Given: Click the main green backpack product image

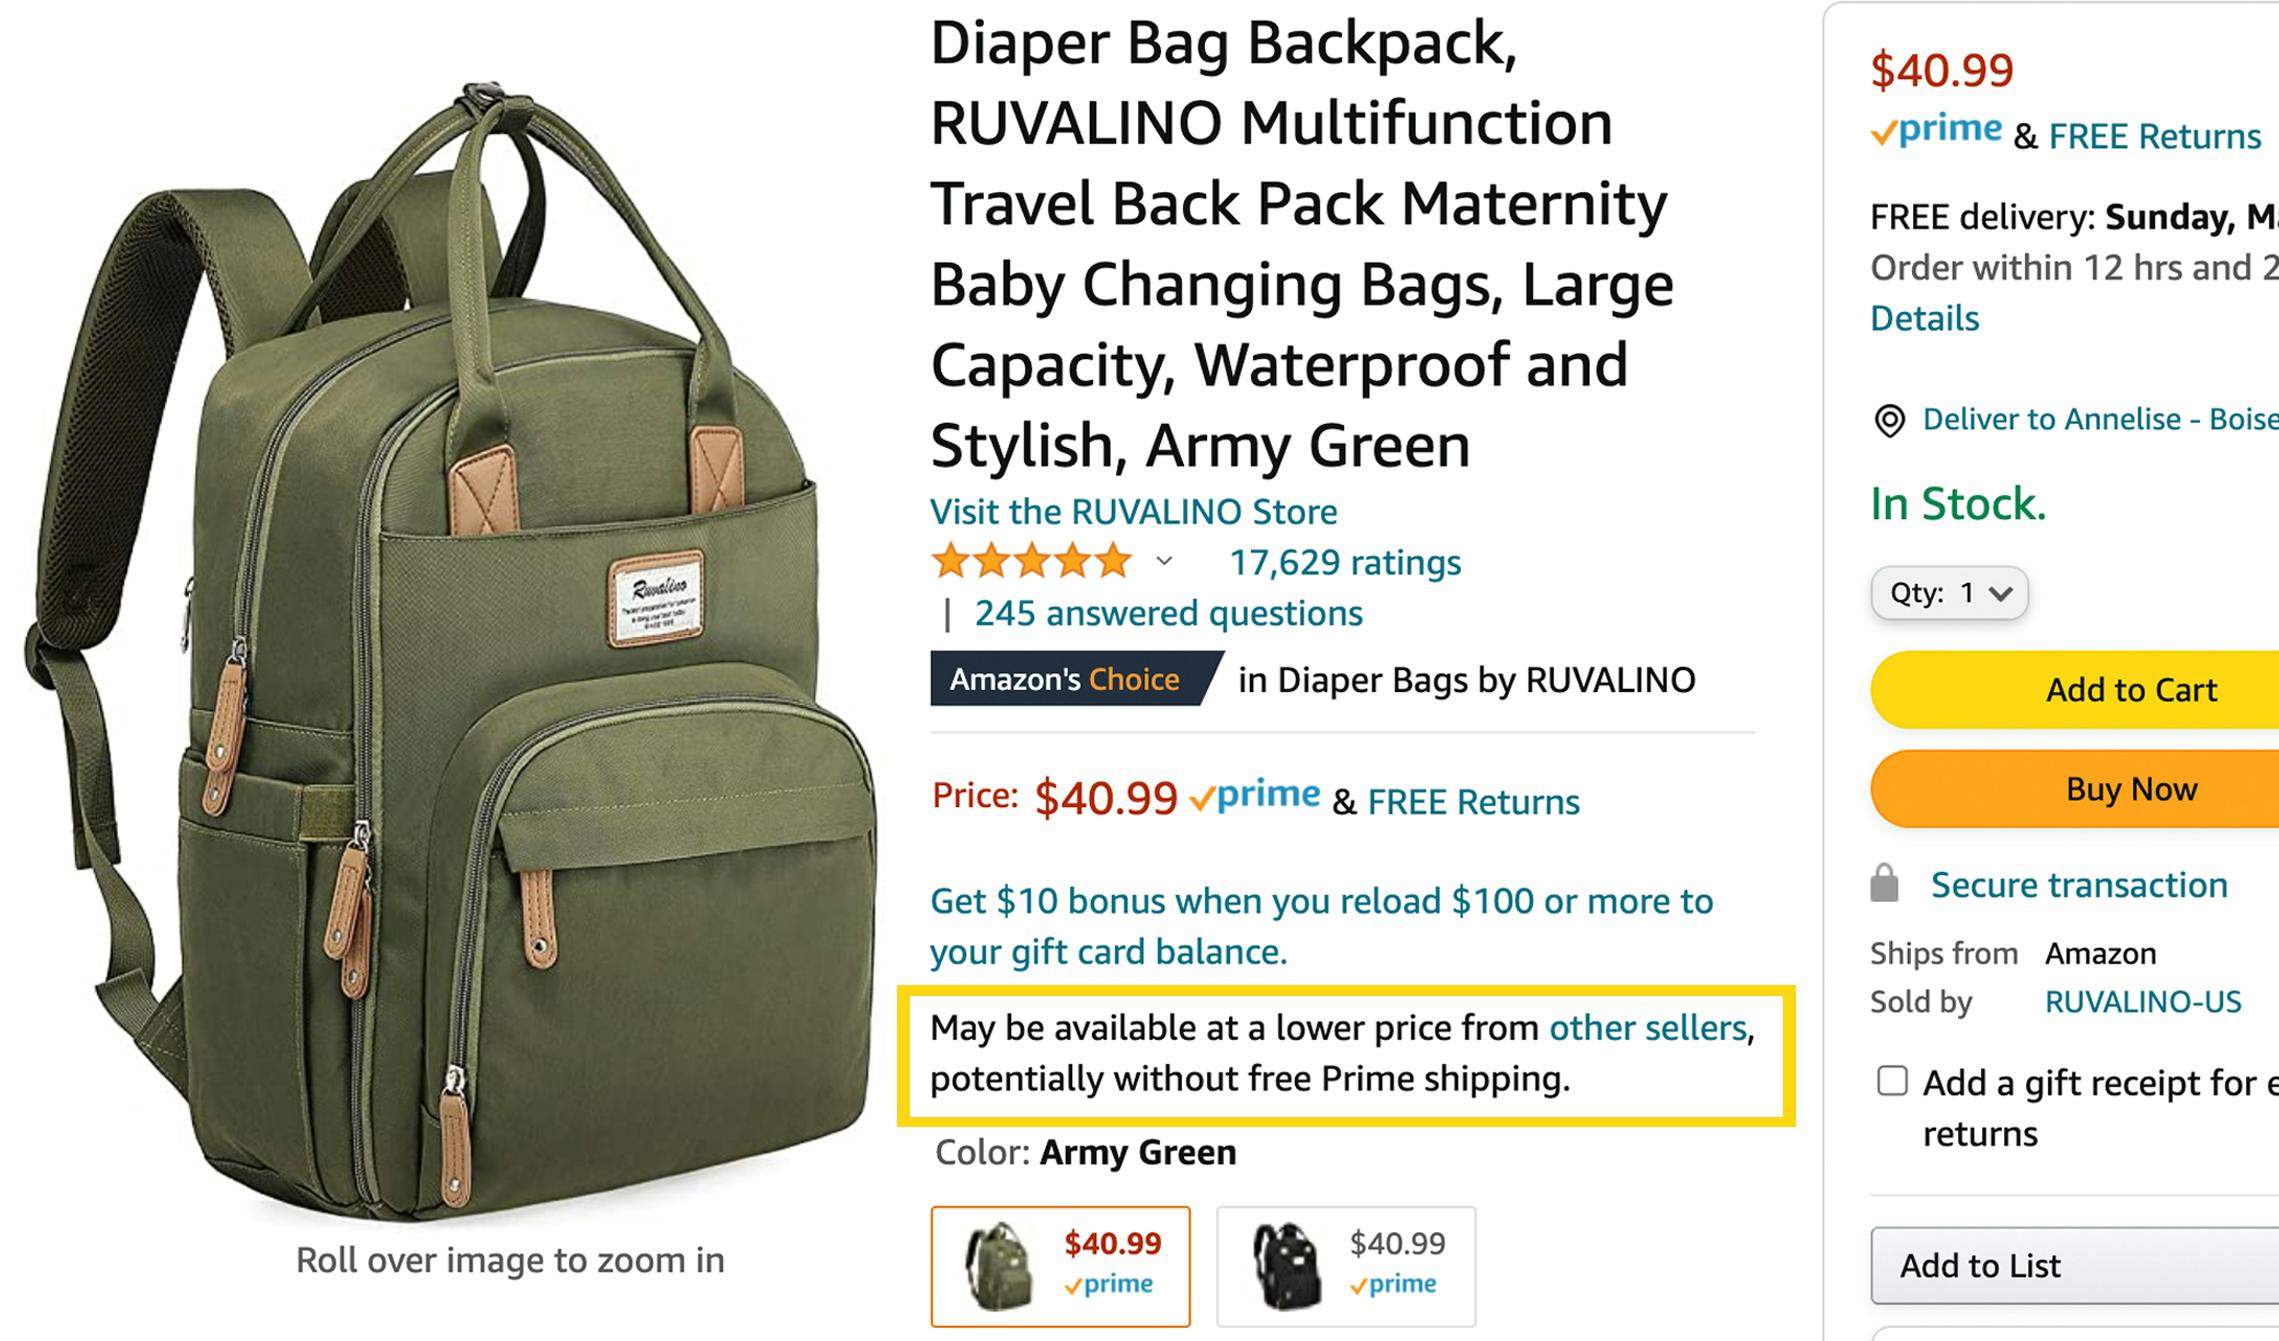Looking at the screenshot, I should (450, 650).
